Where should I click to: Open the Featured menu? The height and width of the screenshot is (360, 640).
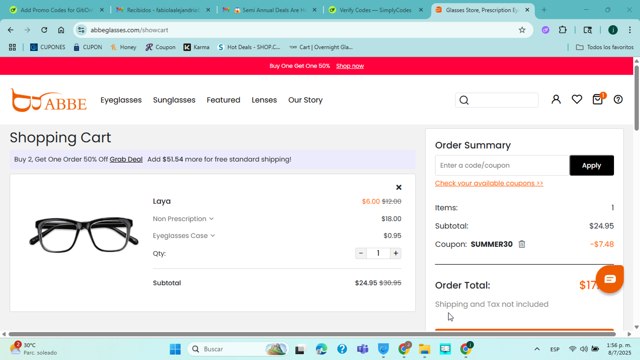223,100
